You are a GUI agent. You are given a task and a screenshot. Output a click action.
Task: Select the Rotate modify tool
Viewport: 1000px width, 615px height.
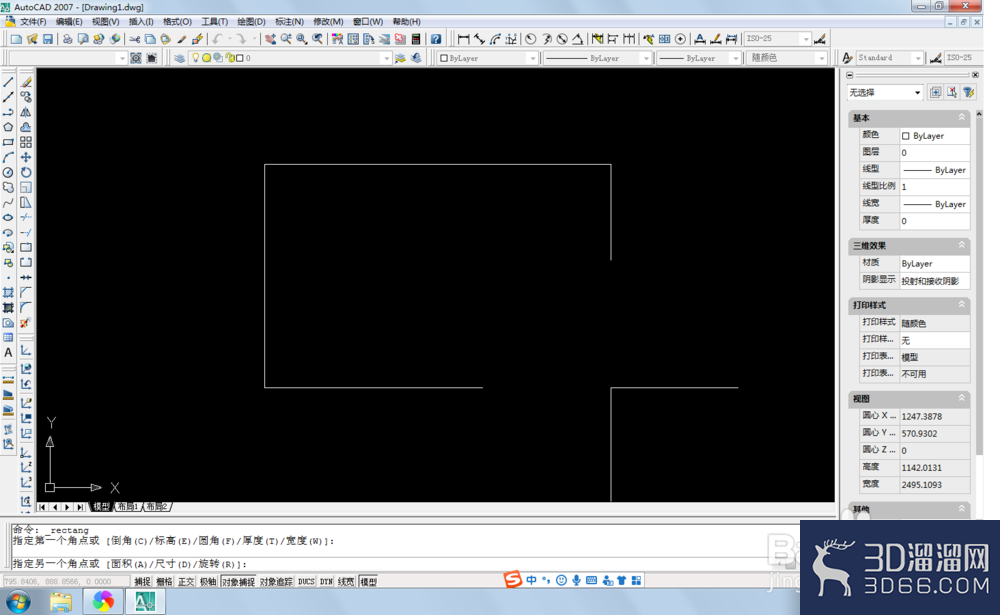tap(26, 172)
